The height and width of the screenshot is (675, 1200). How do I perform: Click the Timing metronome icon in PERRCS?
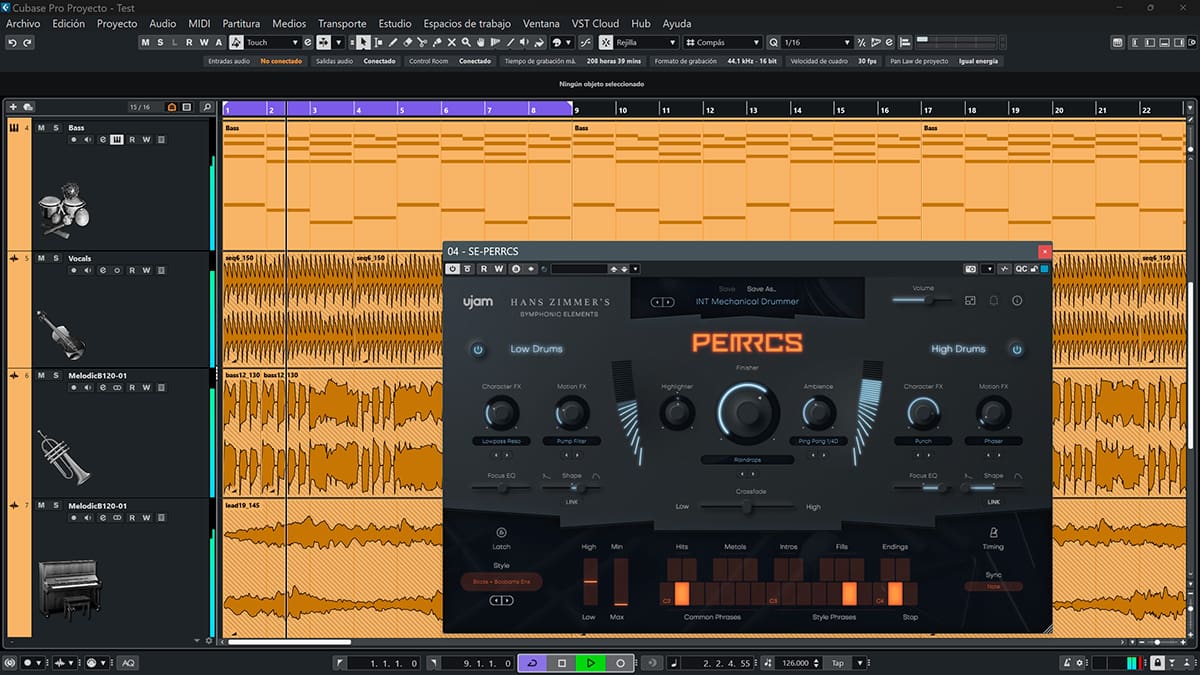click(x=993, y=533)
